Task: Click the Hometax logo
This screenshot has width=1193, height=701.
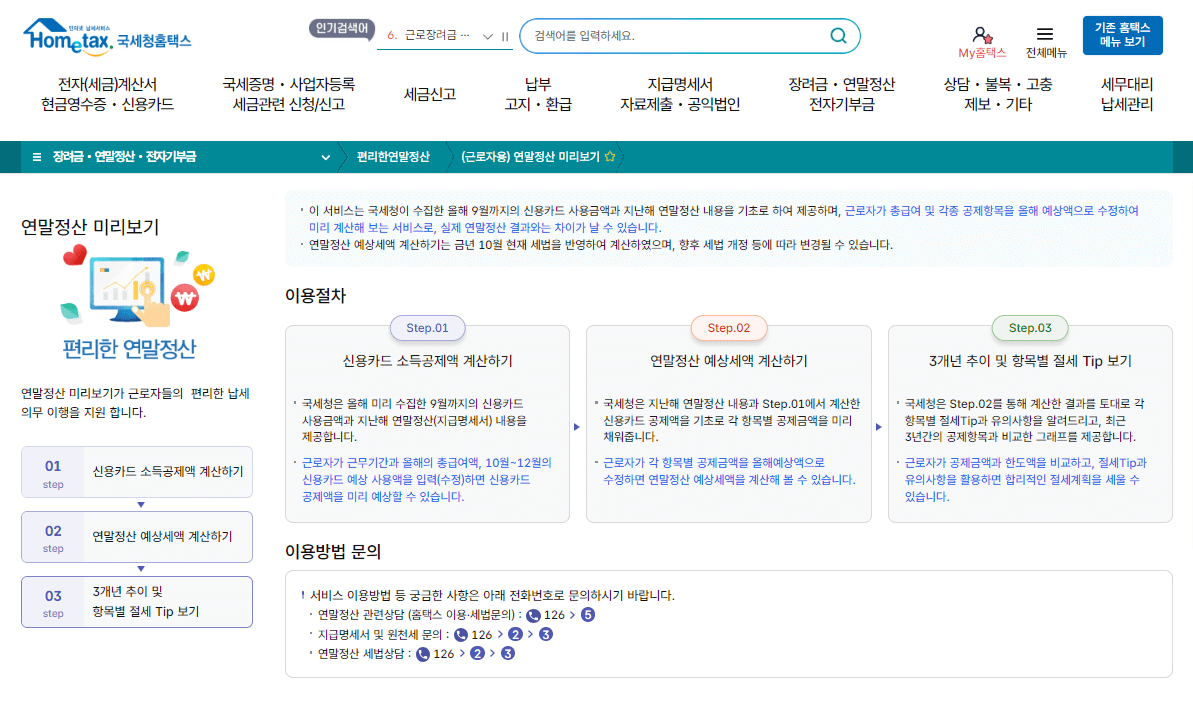Action: (x=103, y=36)
